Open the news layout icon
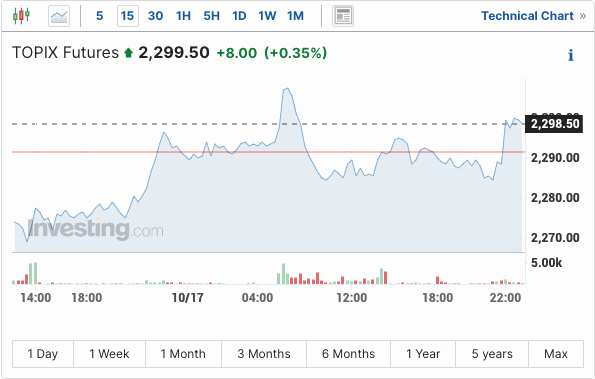Viewport: 595px width, 379px height. pyautogui.click(x=343, y=16)
